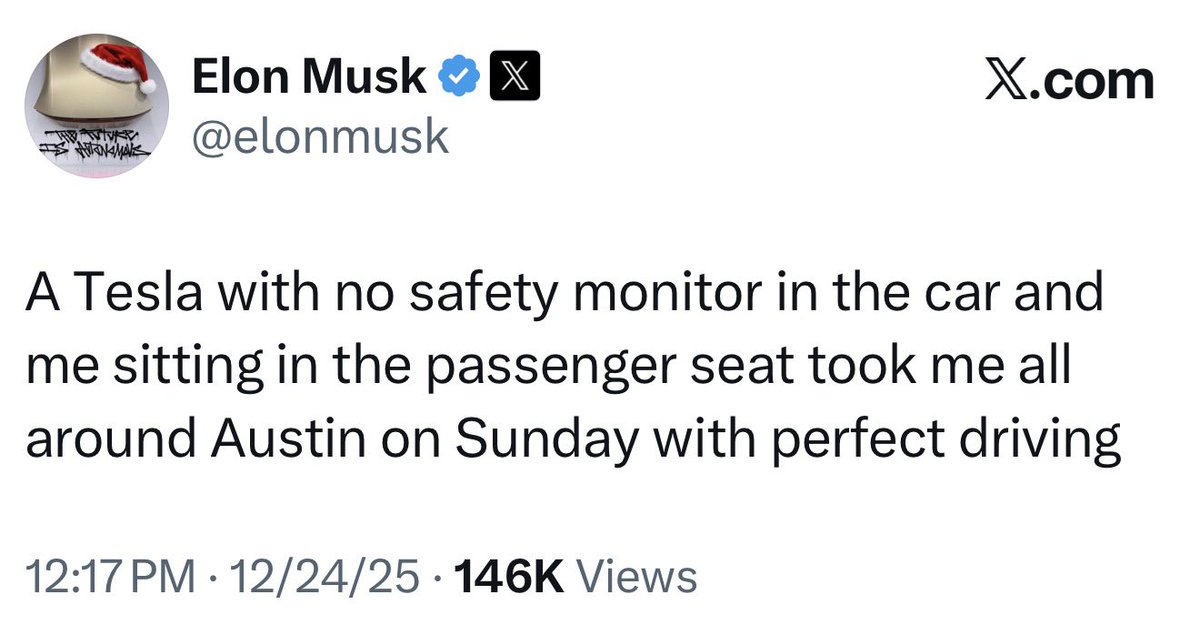Image resolution: width=1200 pixels, height=625 pixels.
Task: Open the Elon Musk display name
Action: (307, 78)
